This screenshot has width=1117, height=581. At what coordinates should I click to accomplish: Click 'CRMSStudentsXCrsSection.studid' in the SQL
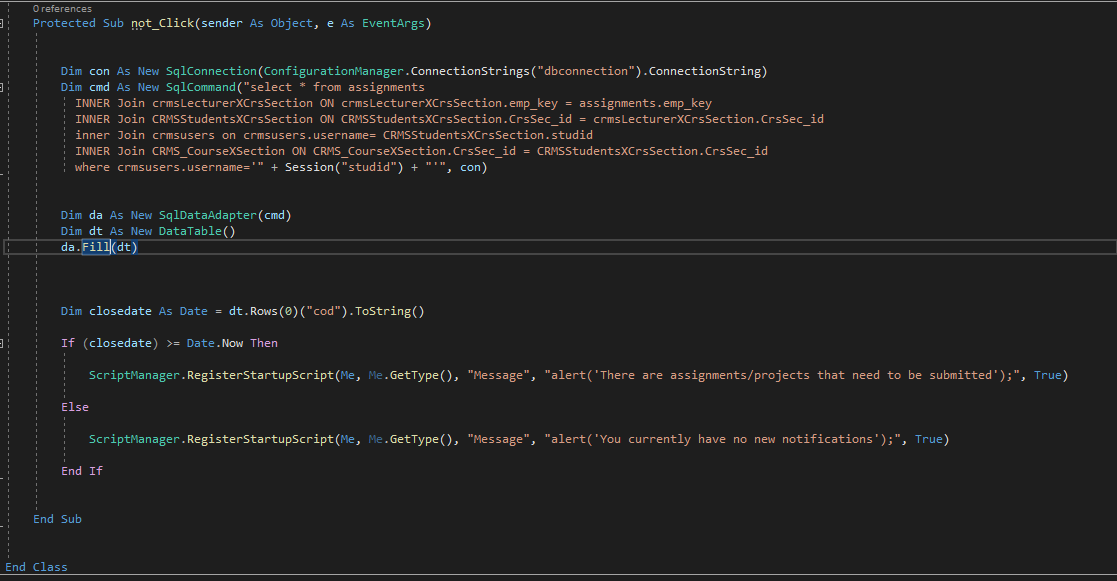coord(488,135)
